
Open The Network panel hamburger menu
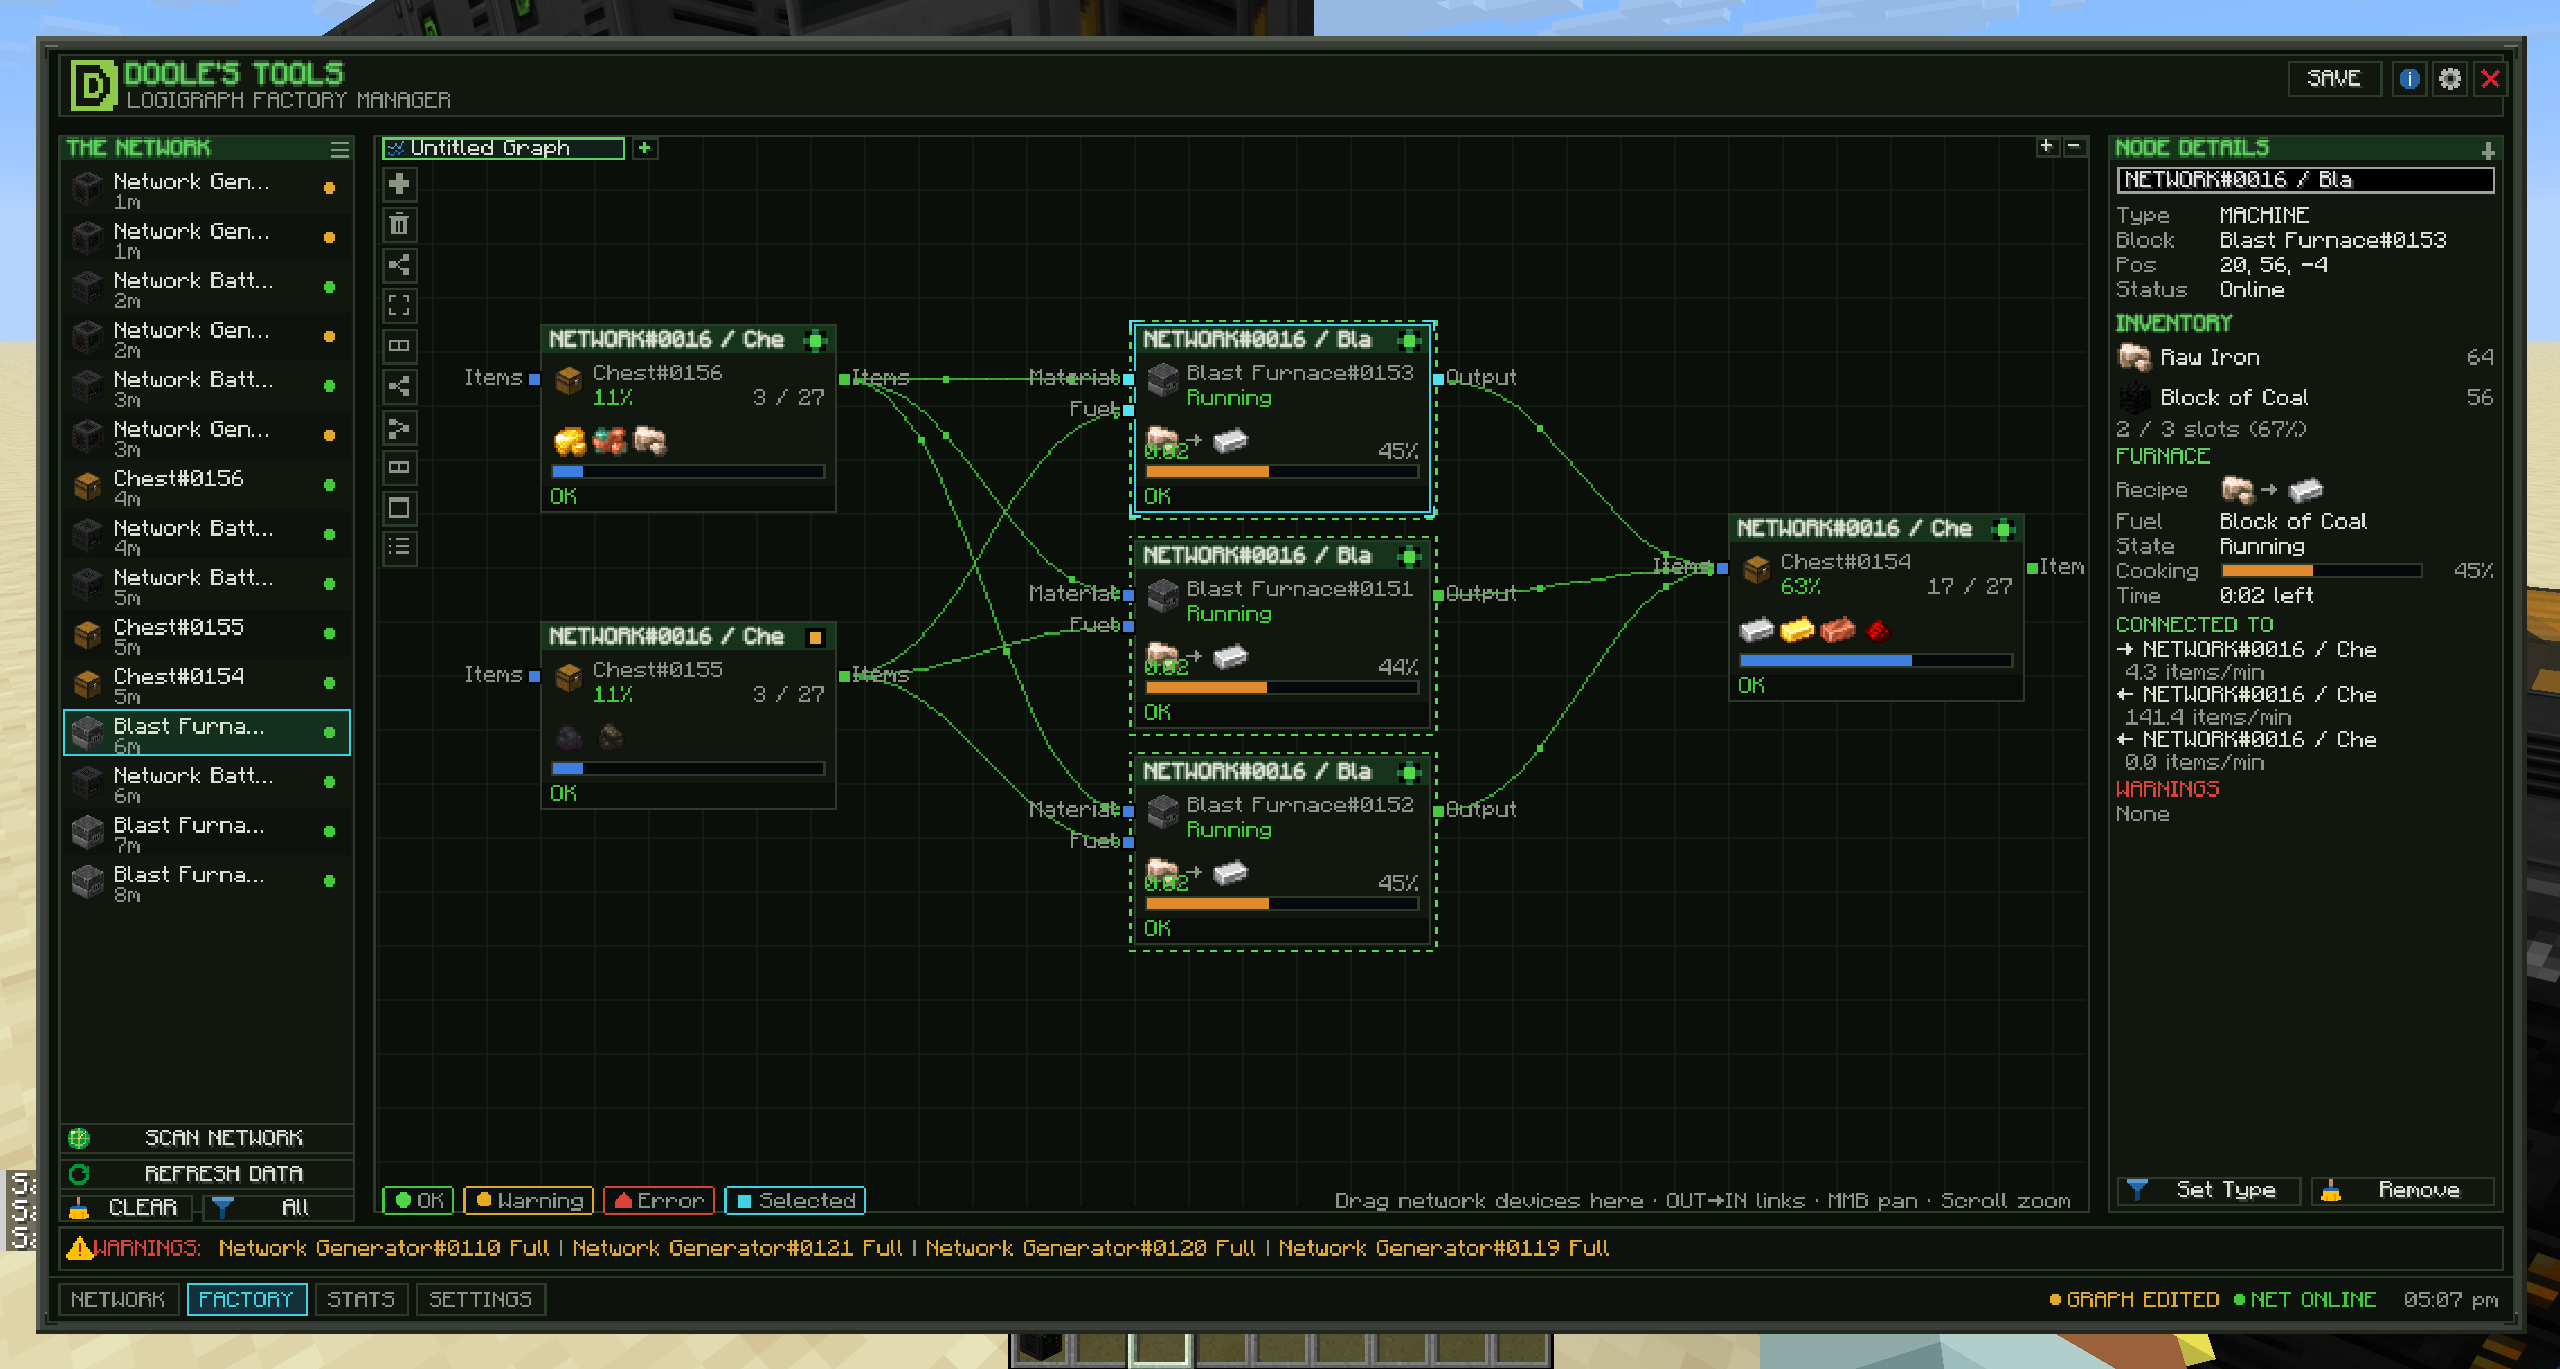tap(340, 149)
